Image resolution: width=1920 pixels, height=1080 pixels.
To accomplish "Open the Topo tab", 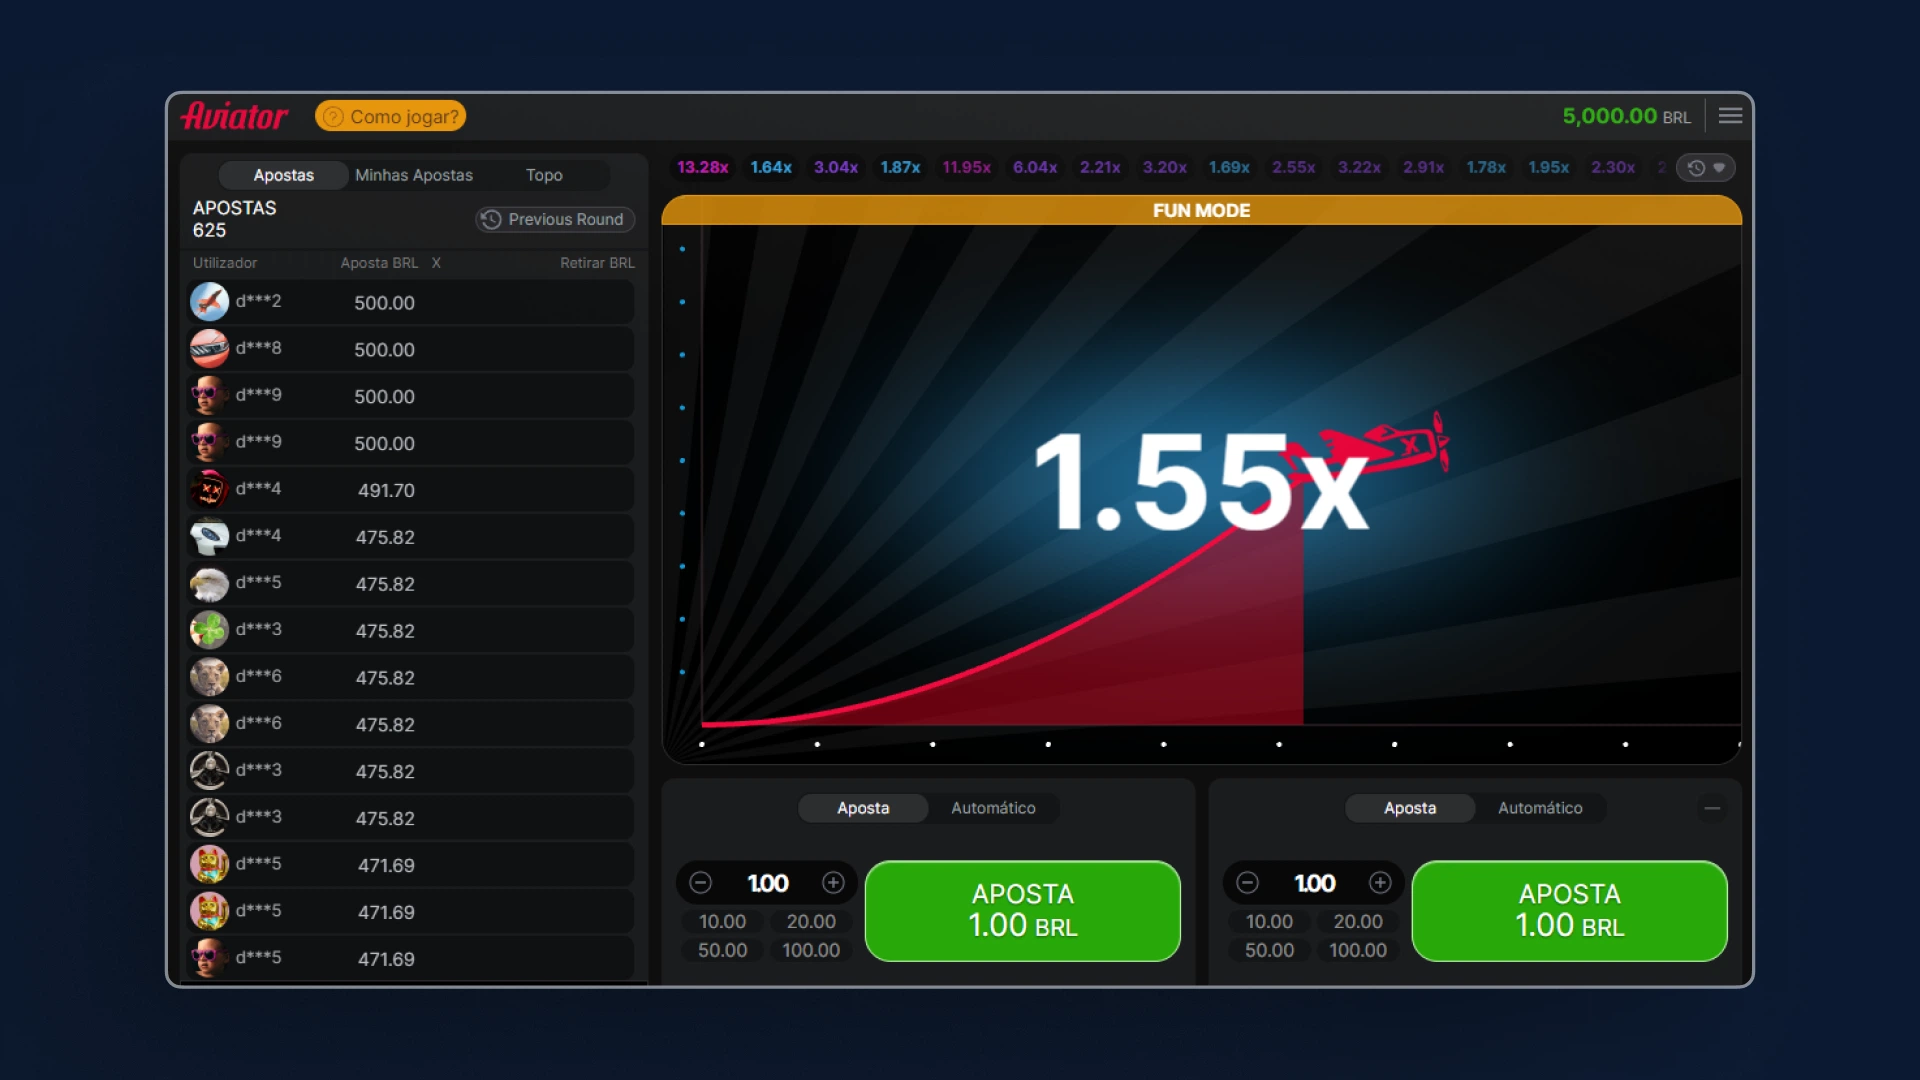I will pyautogui.click(x=544, y=175).
